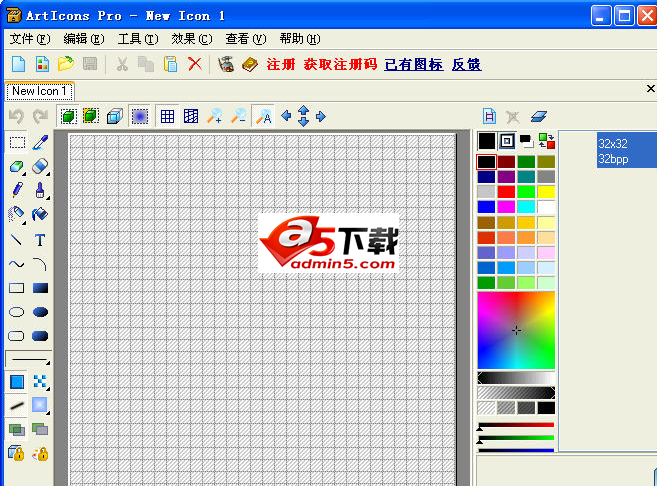Click the Save floppy disk icon
Viewport: 657px width, 486px height.
[90, 64]
